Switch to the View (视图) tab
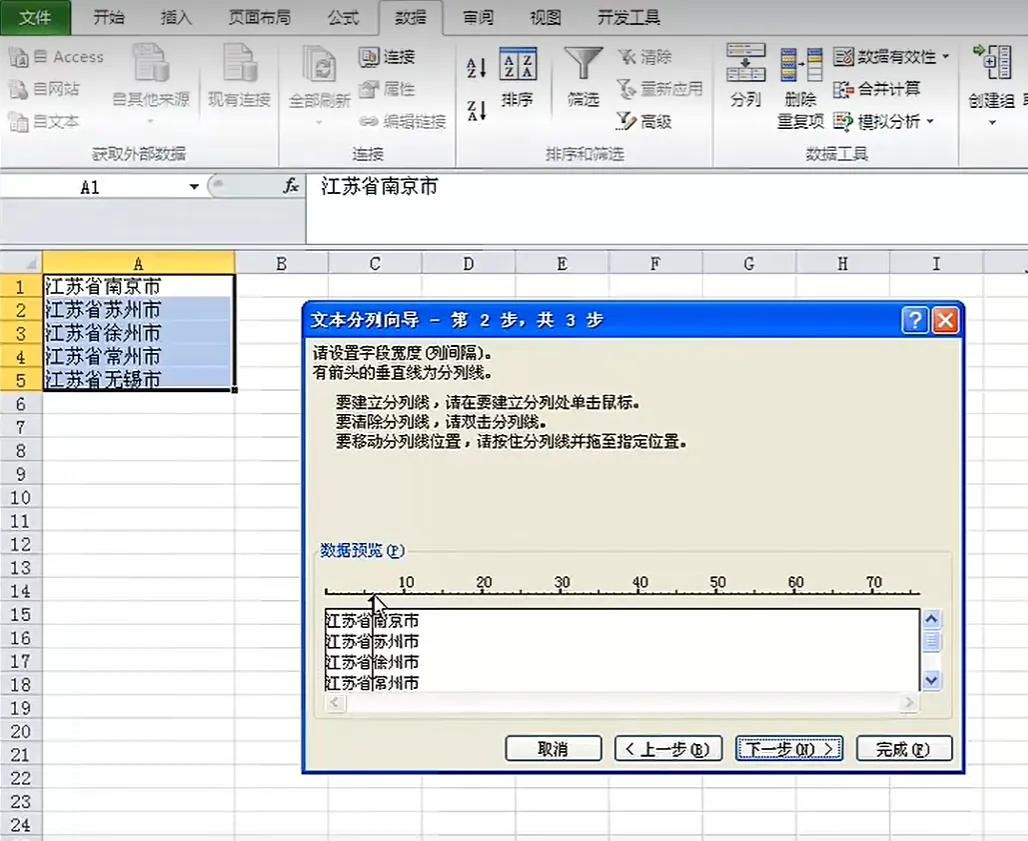The width and height of the screenshot is (1028, 841). (x=545, y=18)
